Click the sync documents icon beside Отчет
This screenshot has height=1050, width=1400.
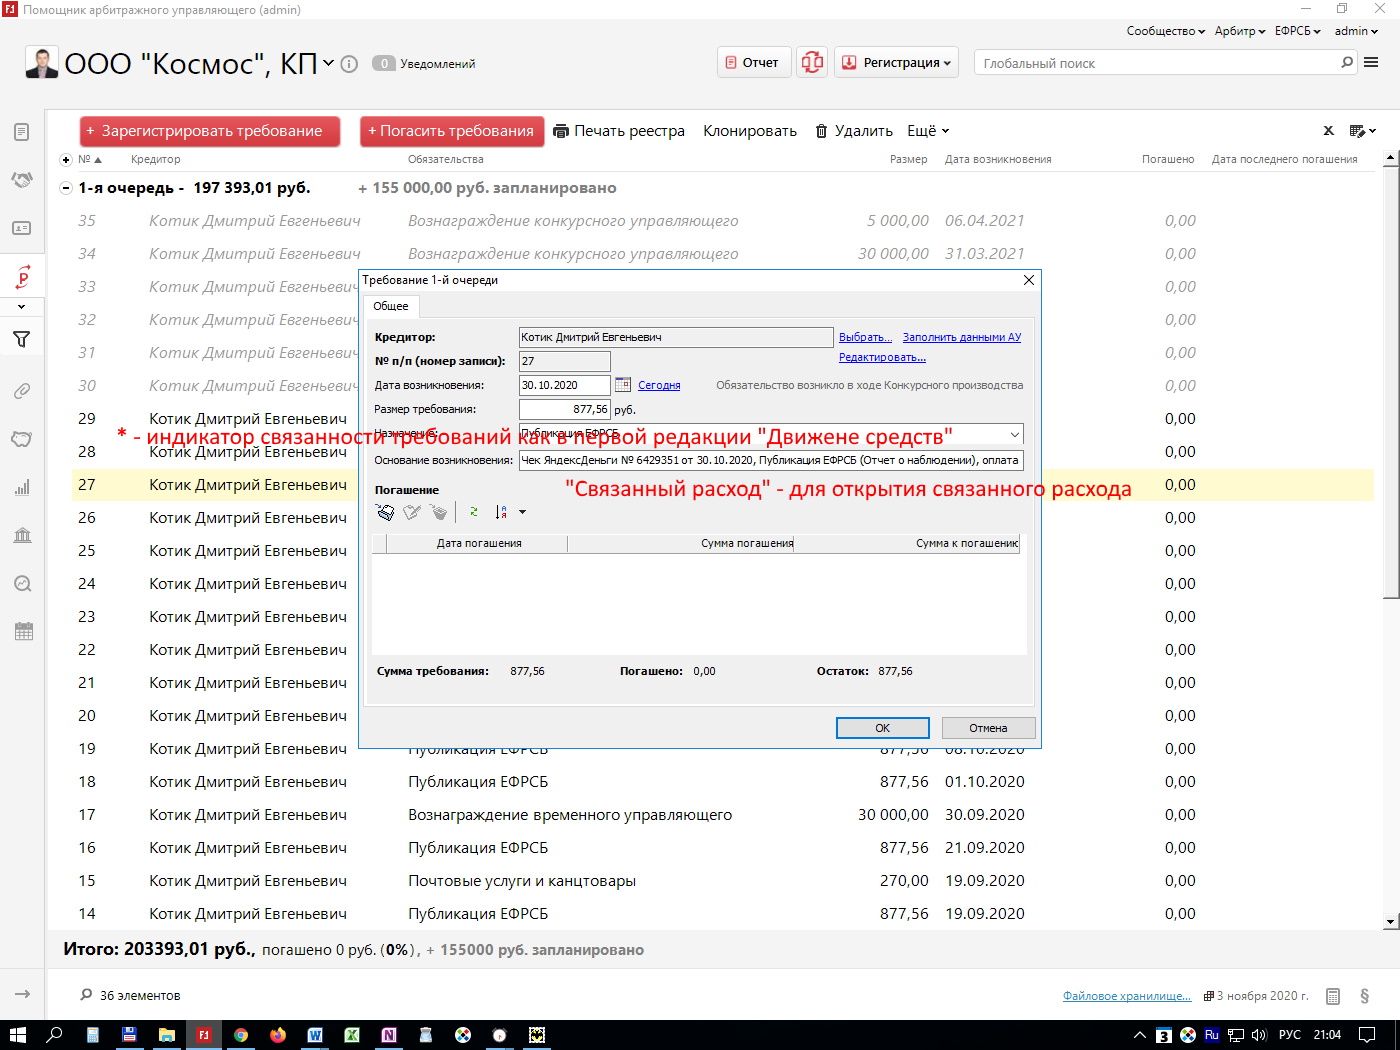point(812,62)
